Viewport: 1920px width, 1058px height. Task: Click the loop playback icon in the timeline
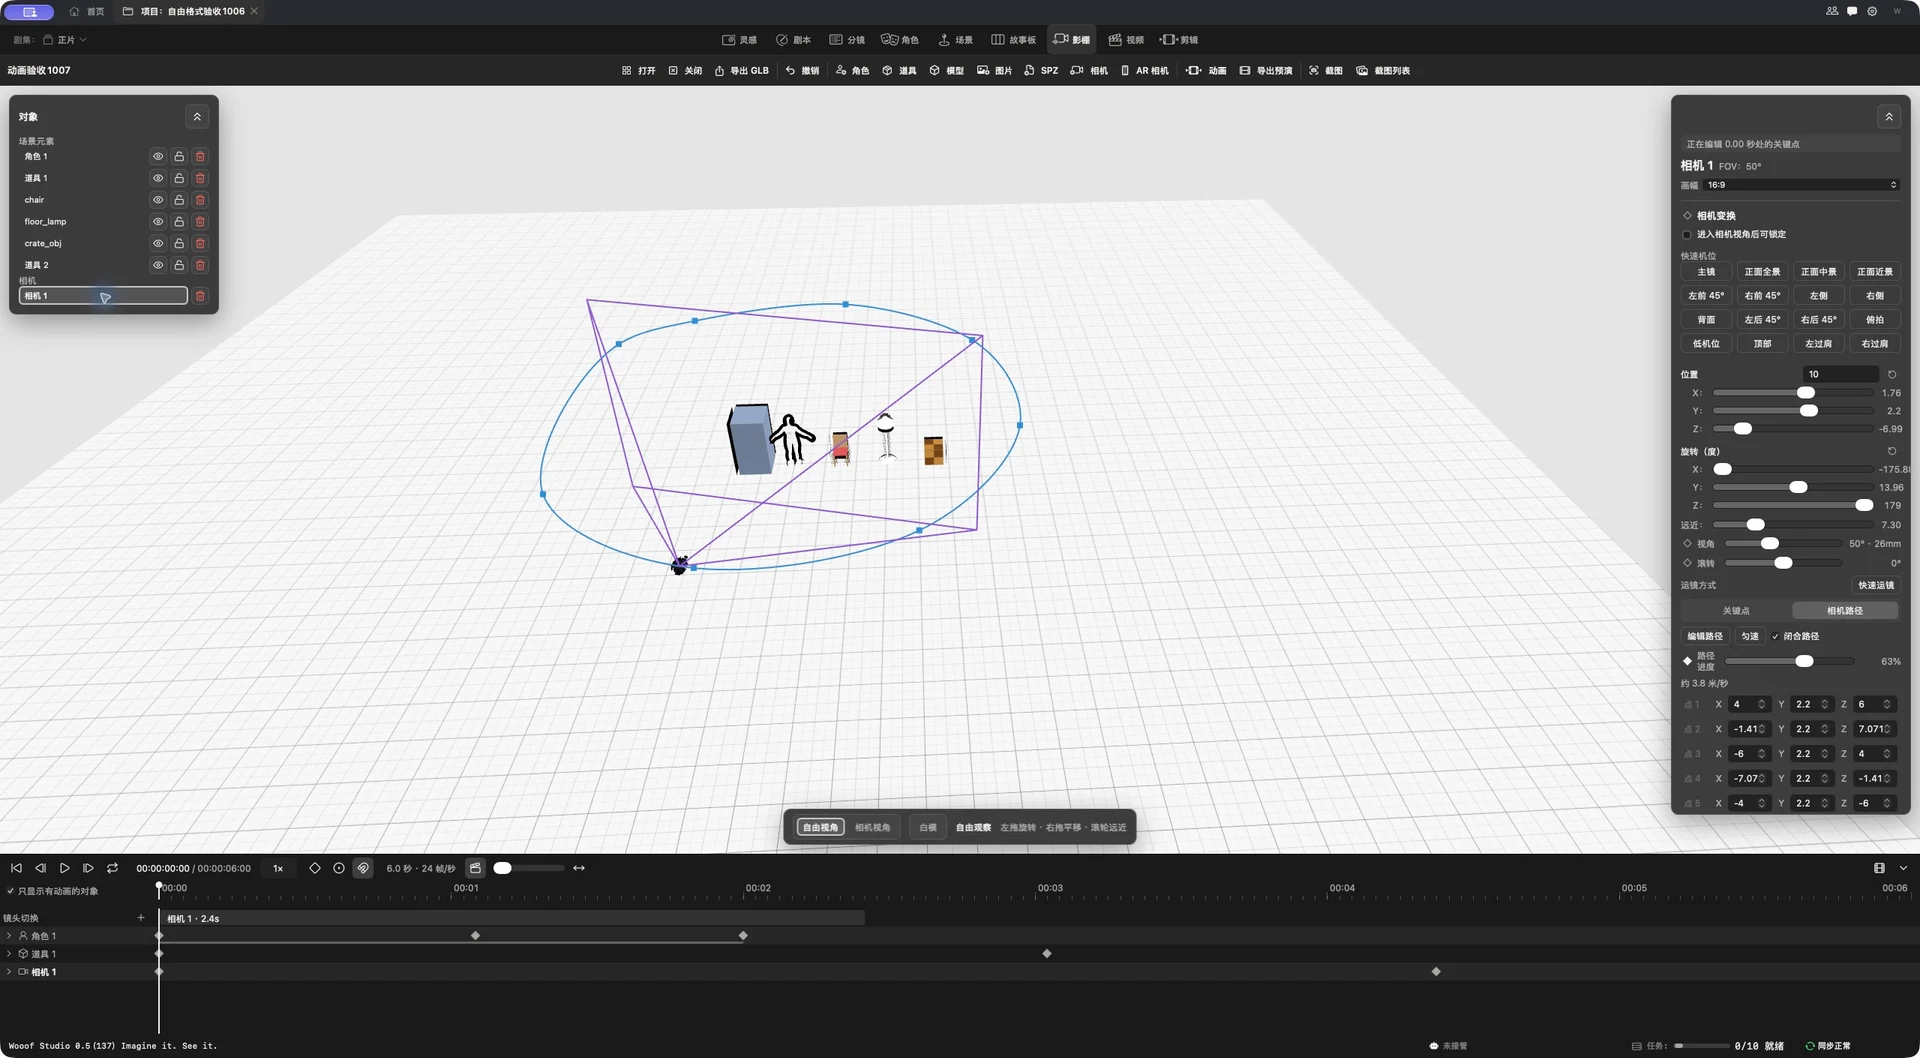(x=112, y=868)
